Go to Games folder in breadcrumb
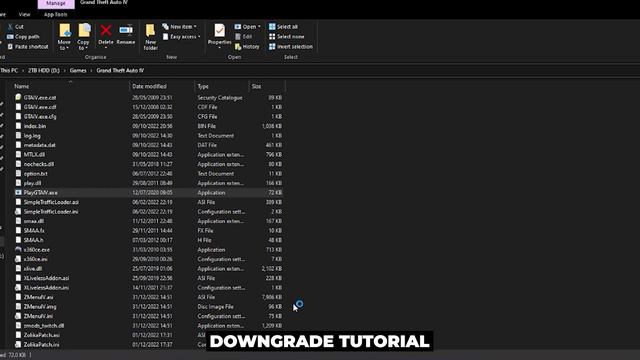 (x=78, y=71)
